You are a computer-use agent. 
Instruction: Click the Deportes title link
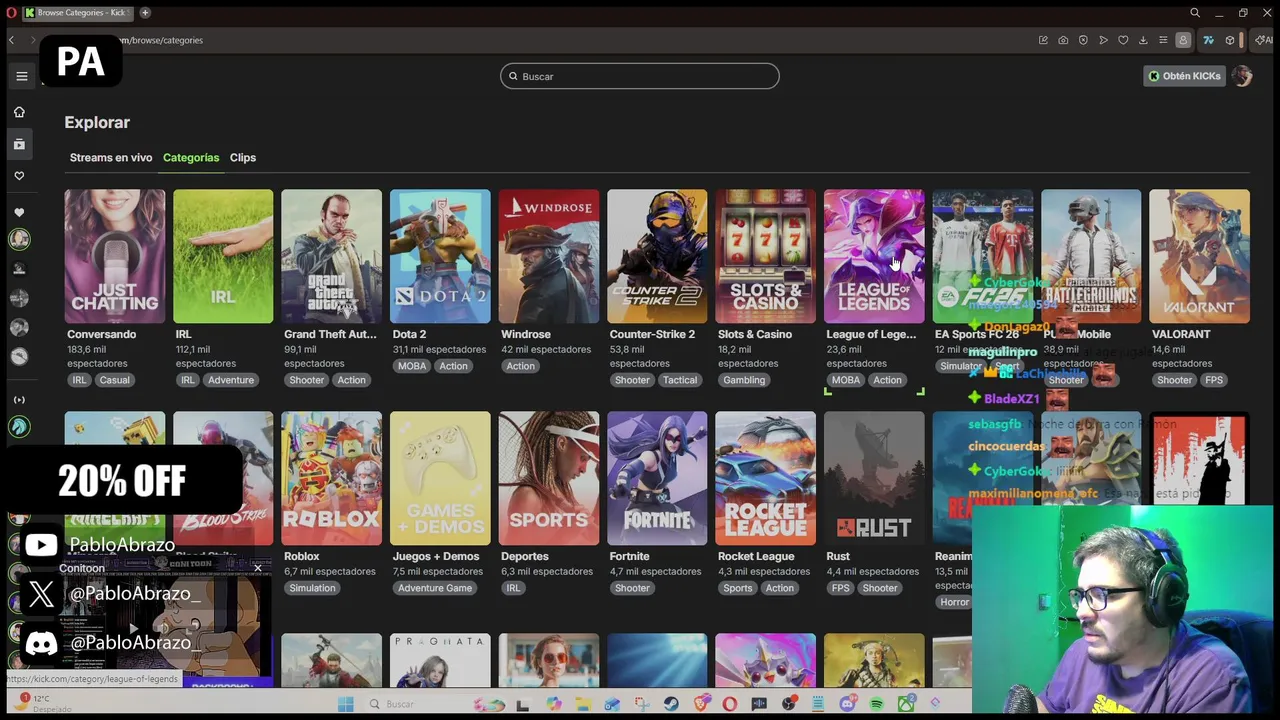525,556
